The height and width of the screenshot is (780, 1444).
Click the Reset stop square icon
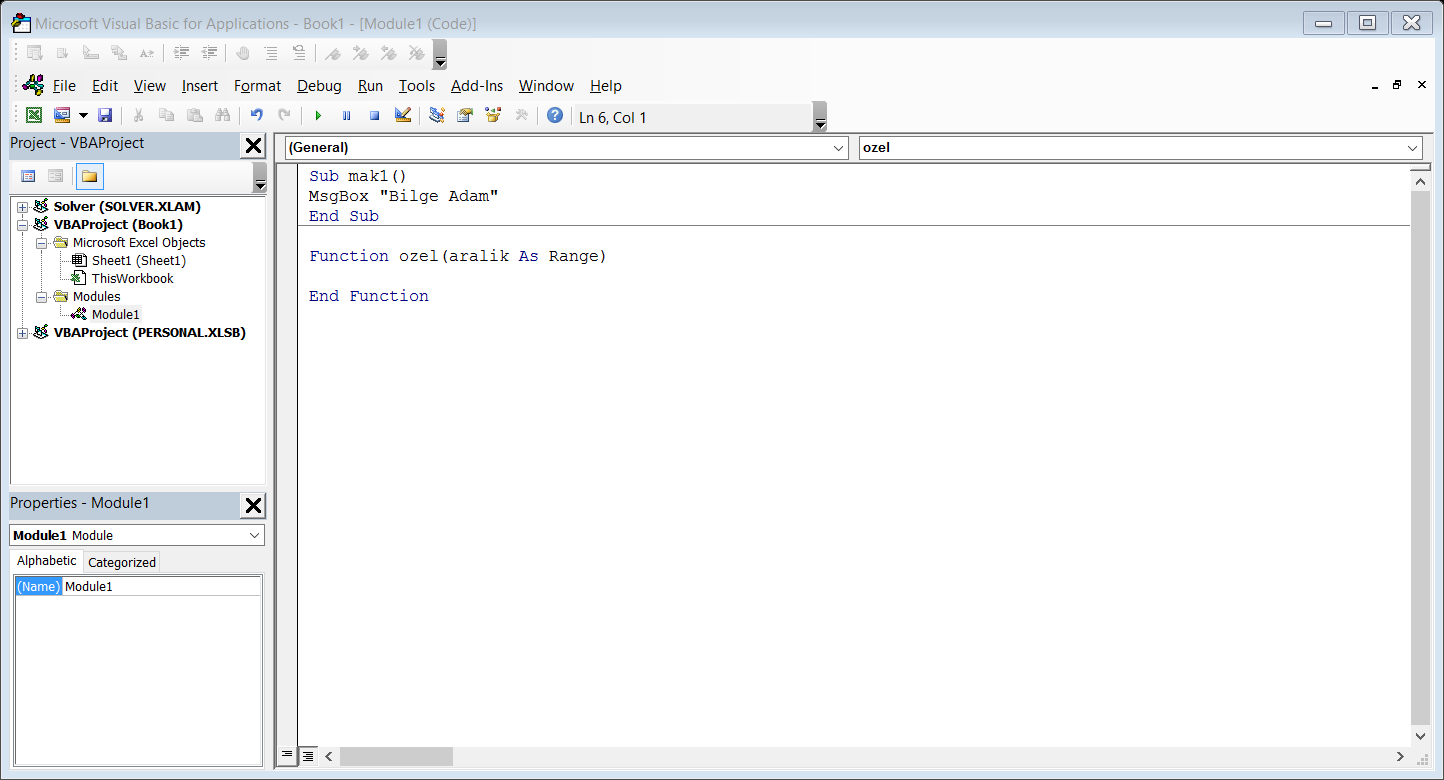click(374, 116)
